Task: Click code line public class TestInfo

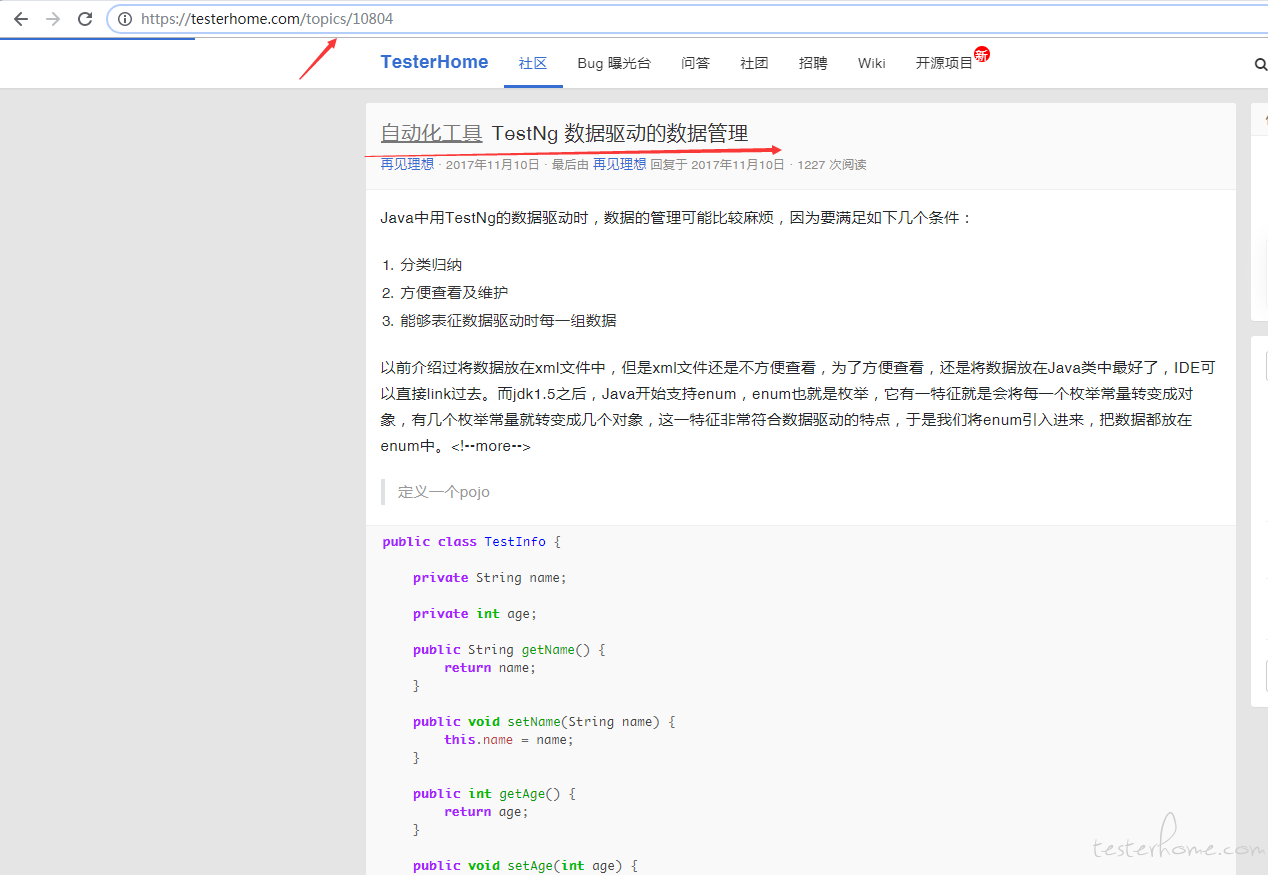Action: click(472, 542)
